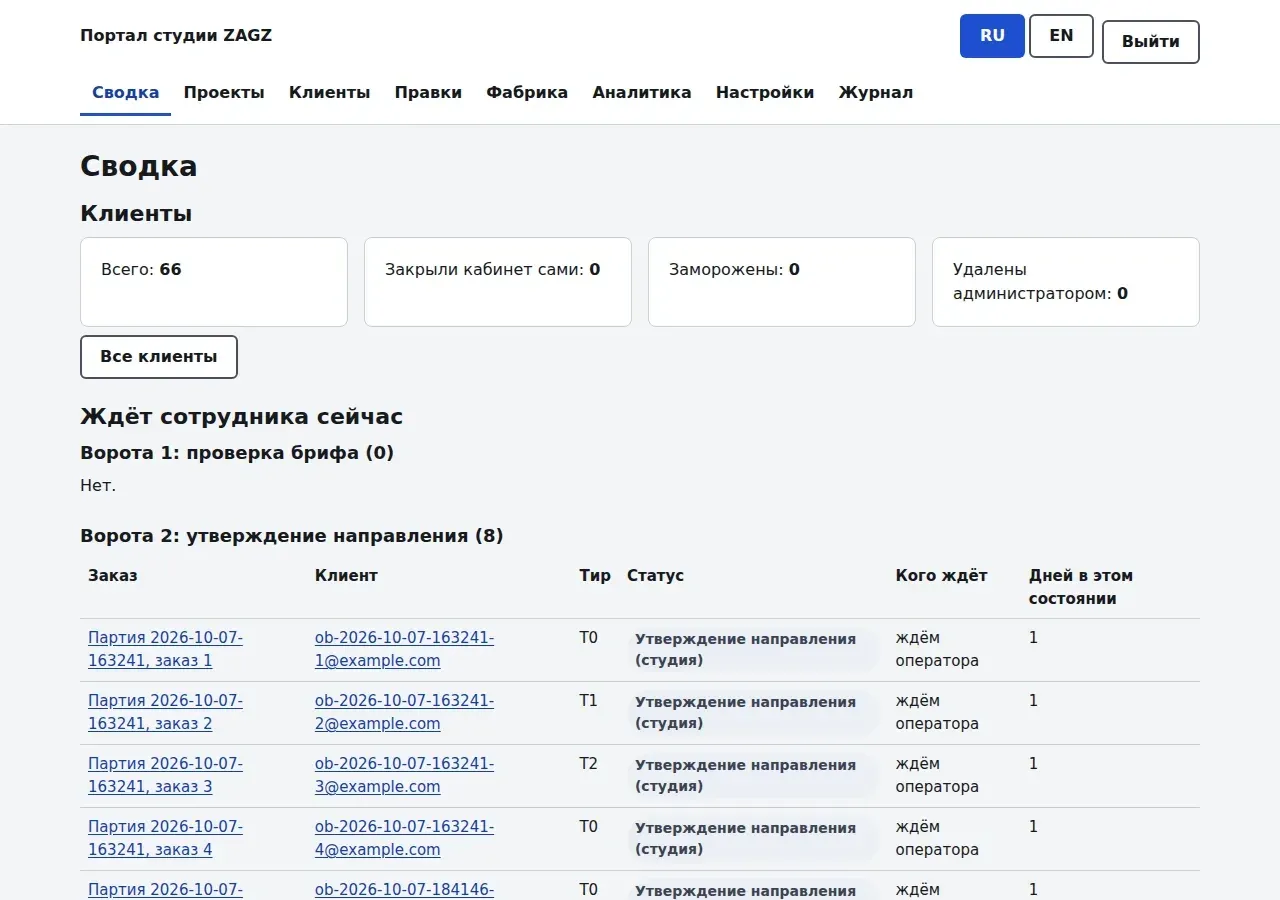Viewport: 1280px width, 900px height.
Task: Select the Заморожены: 0 card
Action: (782, 282)
